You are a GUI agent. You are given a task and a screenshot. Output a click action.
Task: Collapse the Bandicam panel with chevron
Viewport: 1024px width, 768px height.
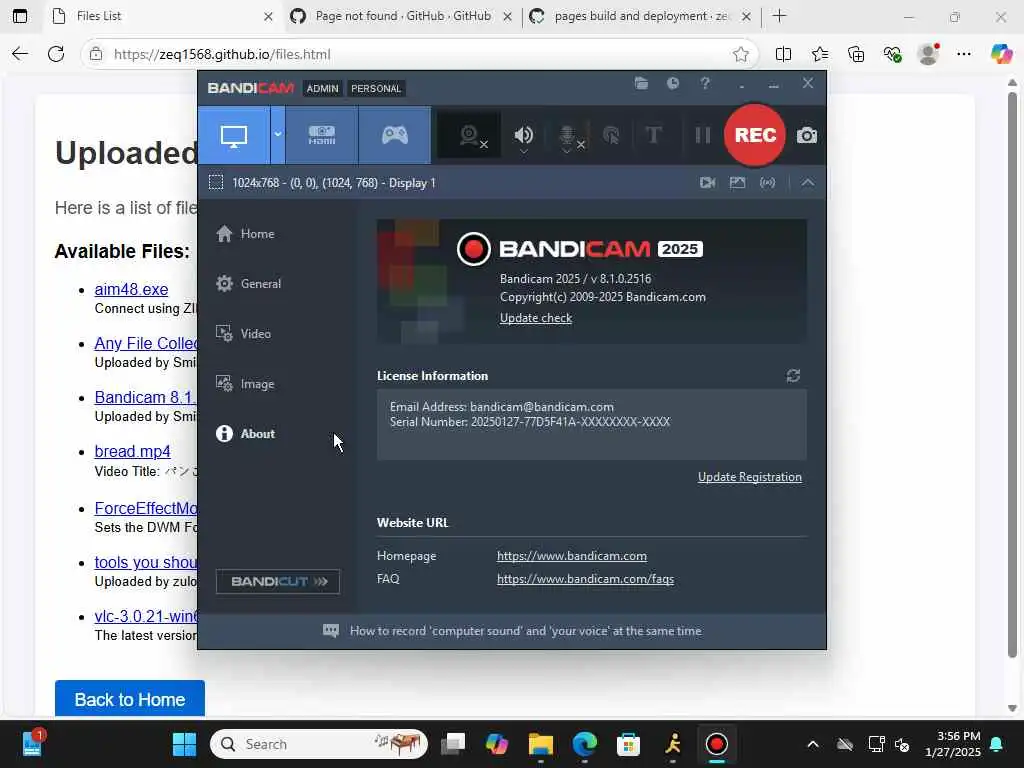pos(807,183)
